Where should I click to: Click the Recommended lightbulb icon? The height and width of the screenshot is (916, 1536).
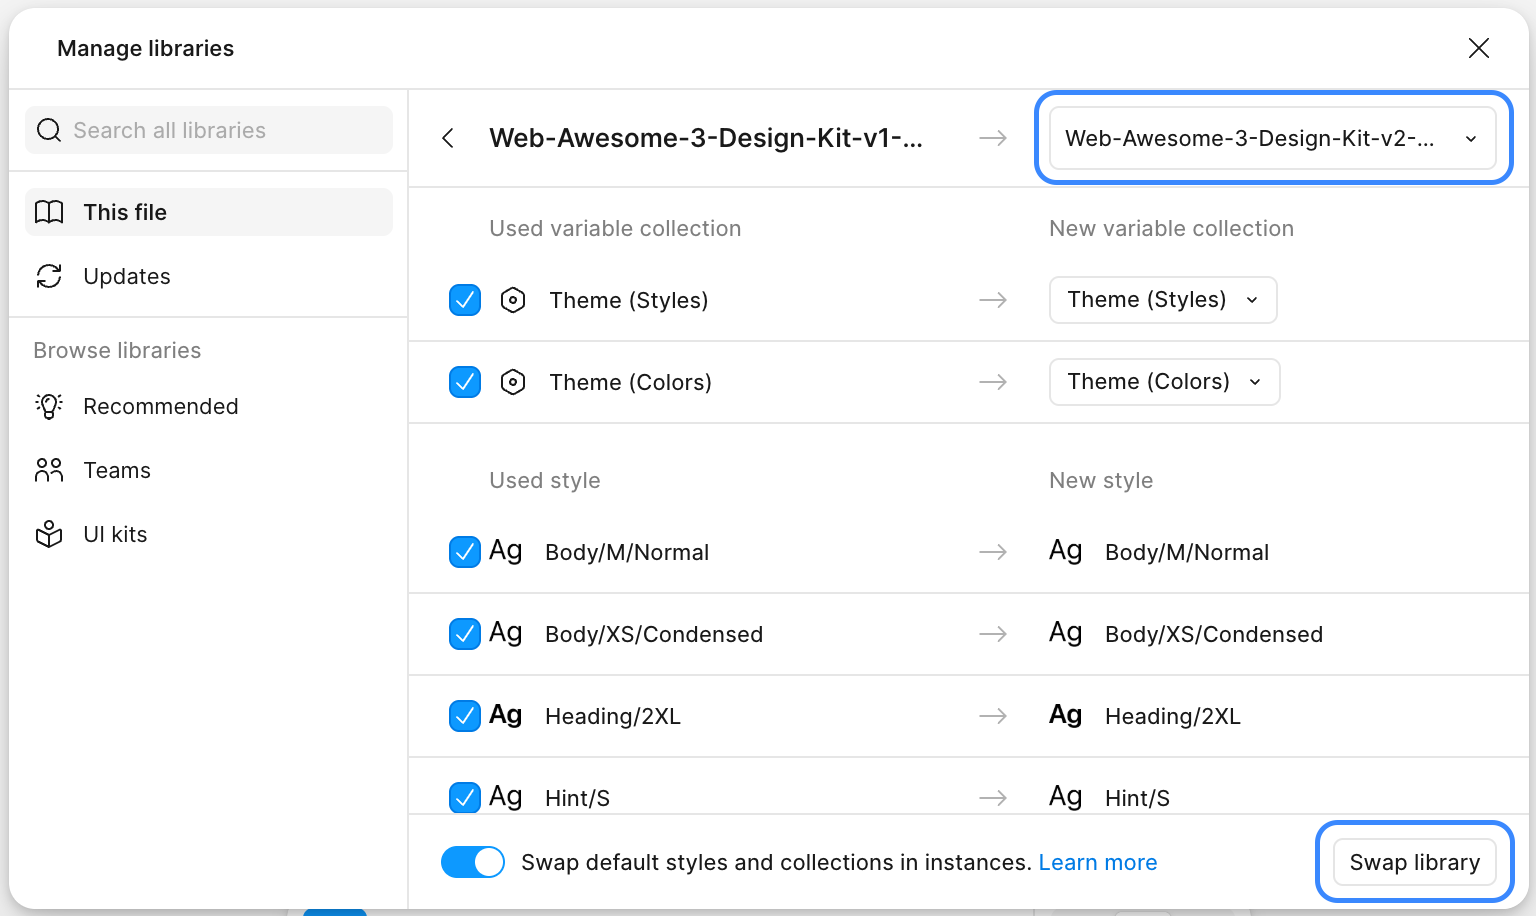click(x=49, y=405)
